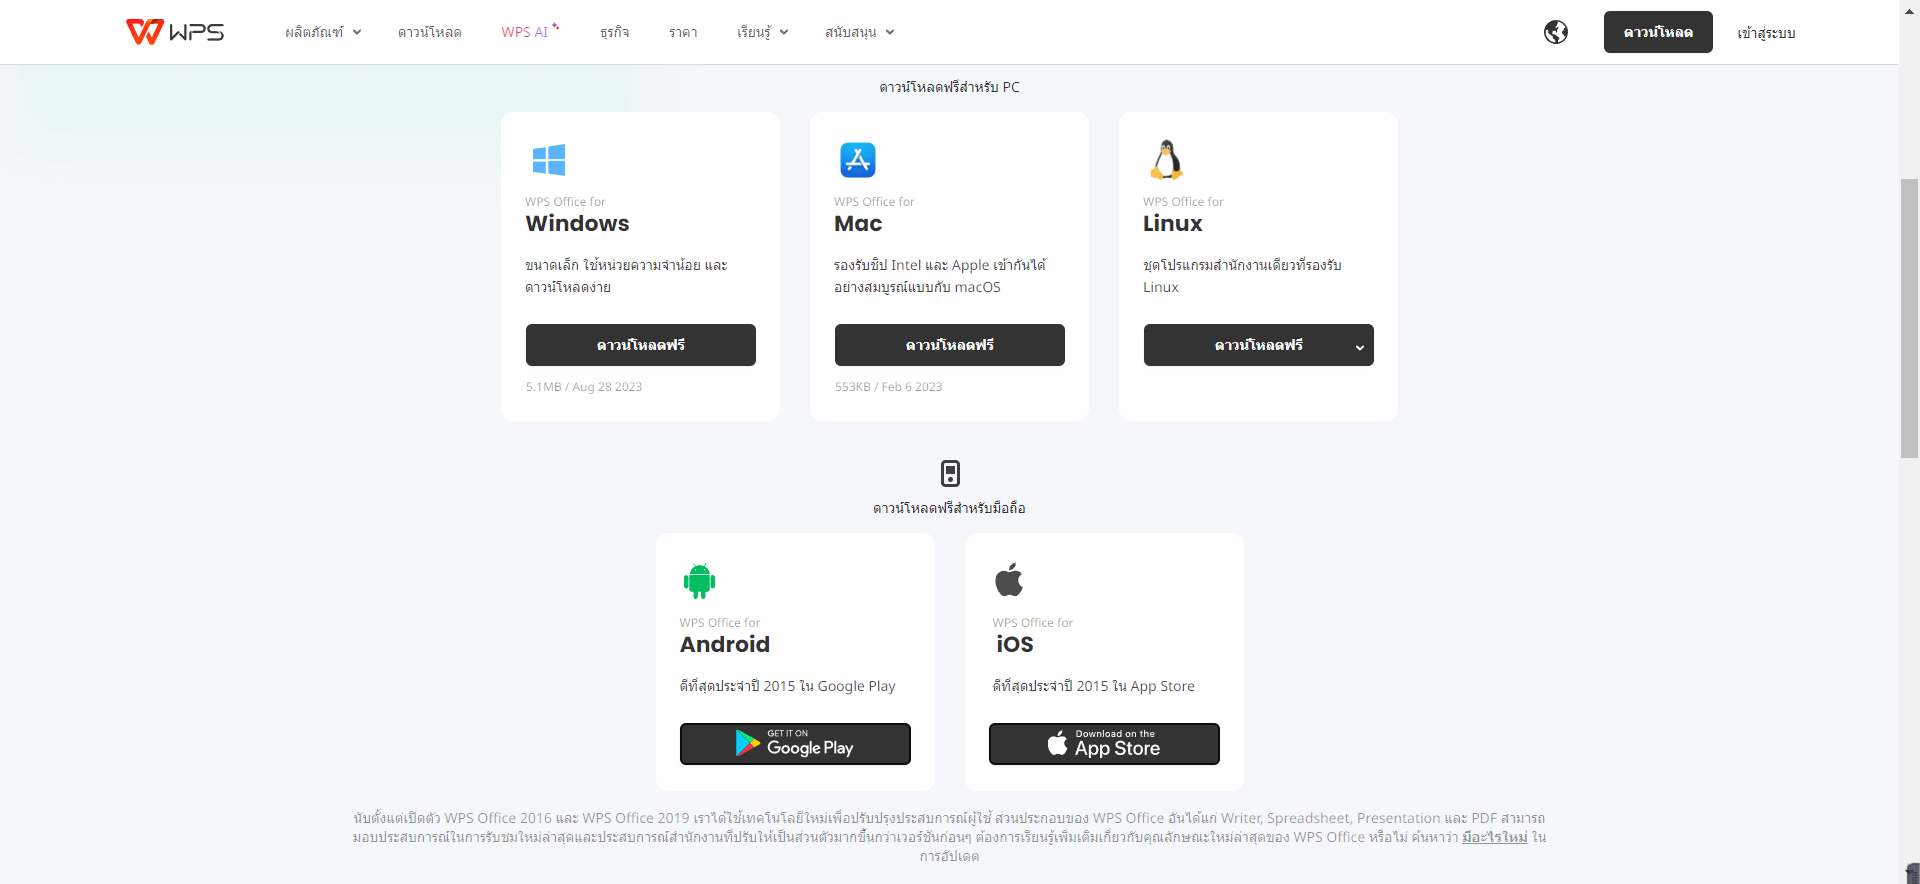Expand the สนับสนุน support menu
This screenshot has width=1920, height=884.
[860, 32]
